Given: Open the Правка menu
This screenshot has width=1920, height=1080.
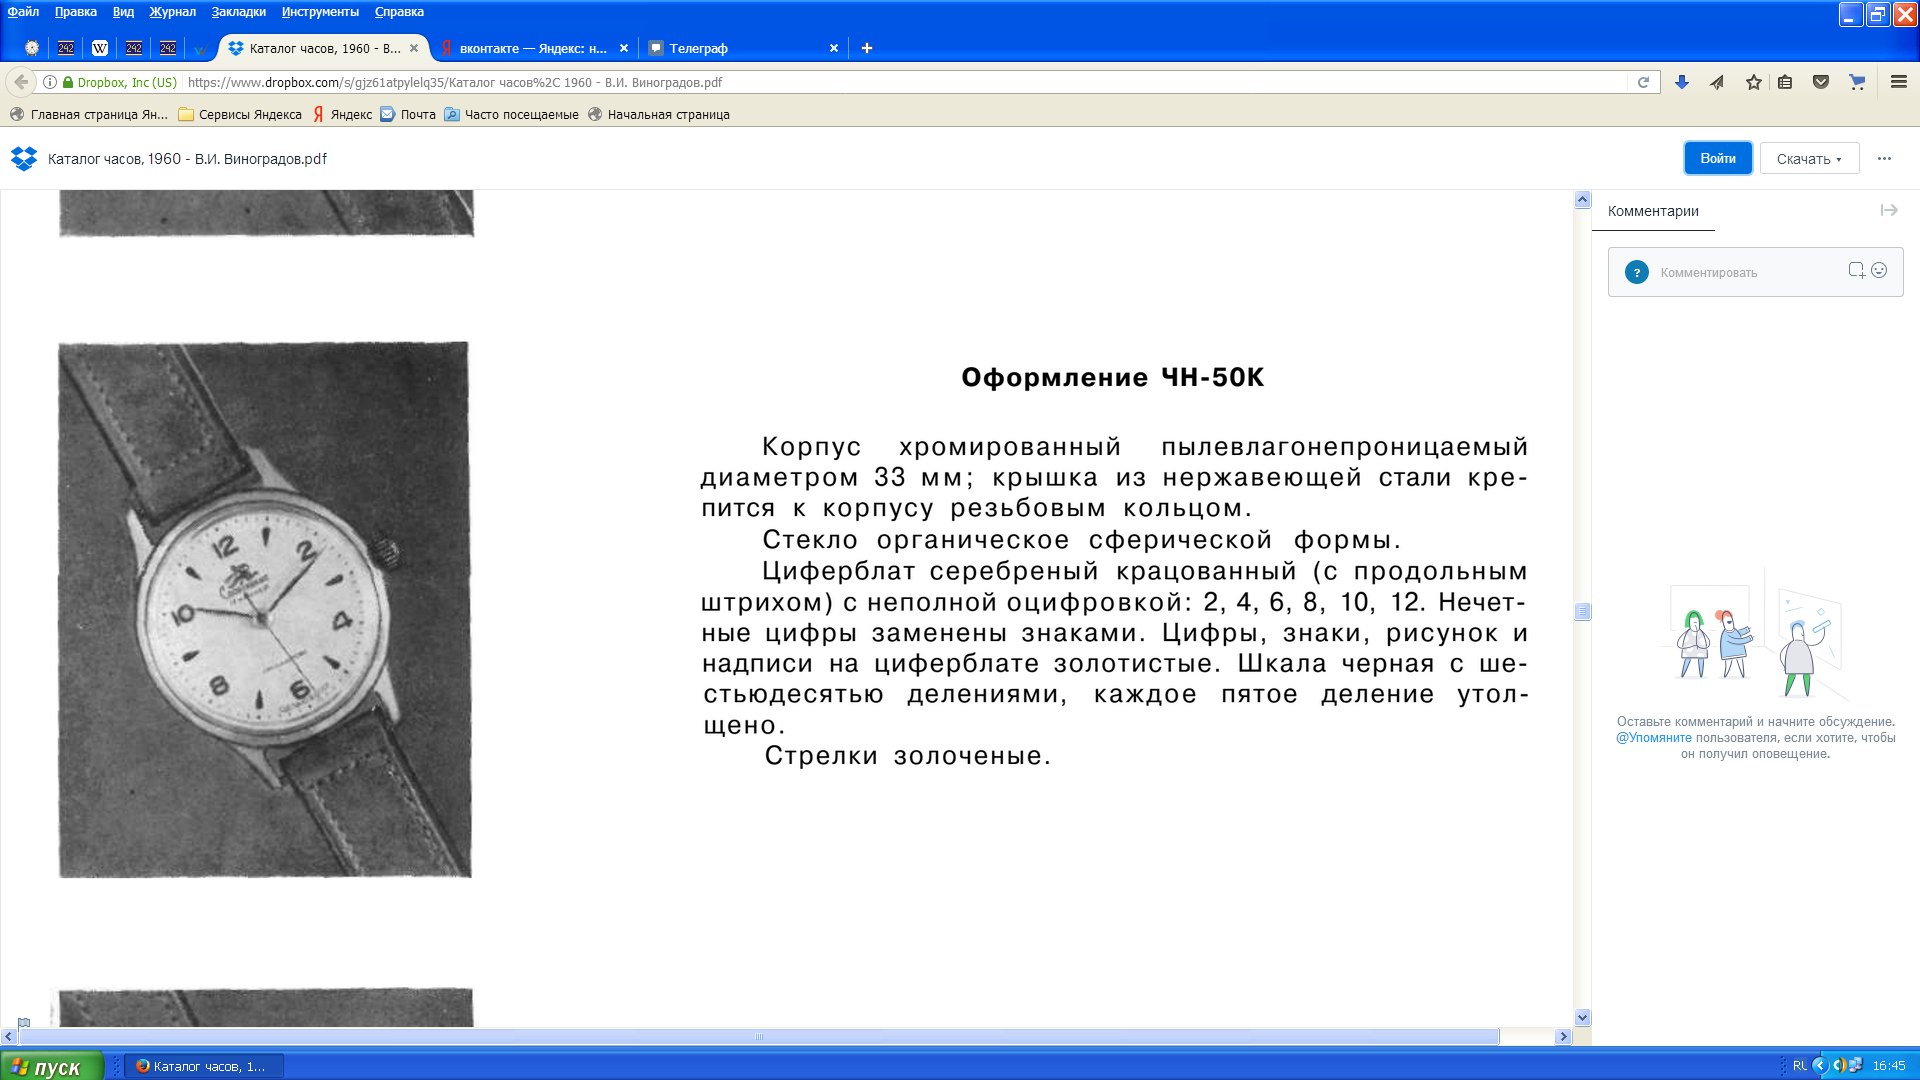Looking at the screenshot, I should click(75, 12).
